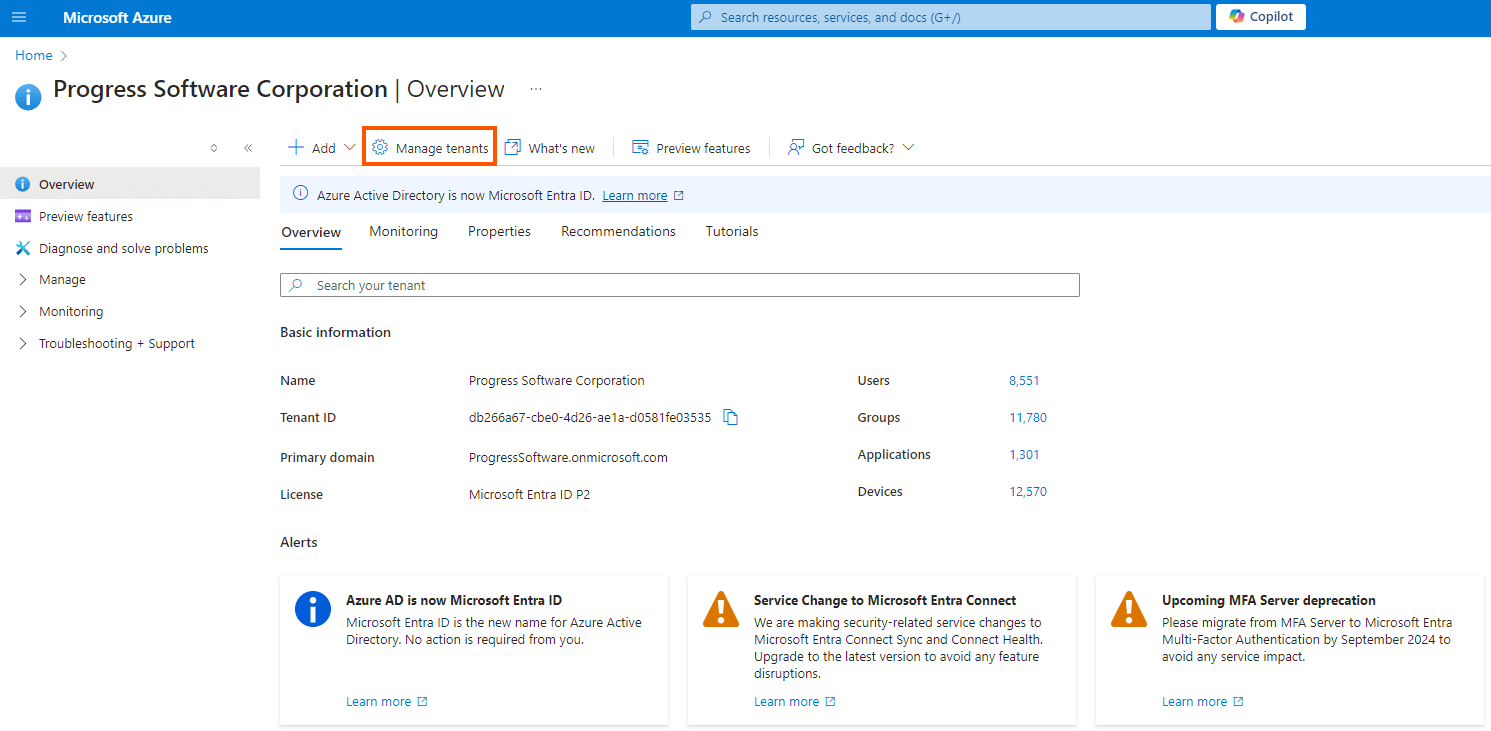Open Applications count 1,301 link
The height and width of the screenshot is (731, 1491).
pos(1024,455)
